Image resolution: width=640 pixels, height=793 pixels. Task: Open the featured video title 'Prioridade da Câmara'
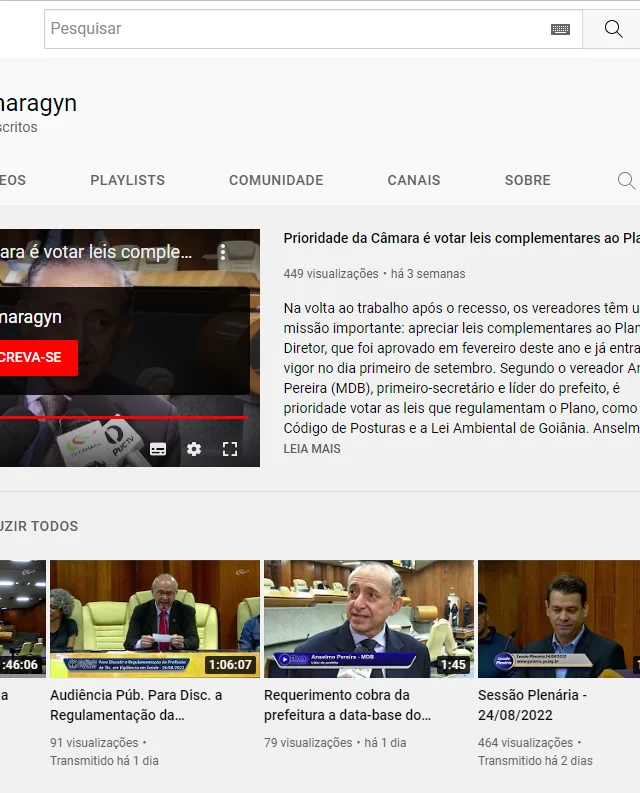461,238
